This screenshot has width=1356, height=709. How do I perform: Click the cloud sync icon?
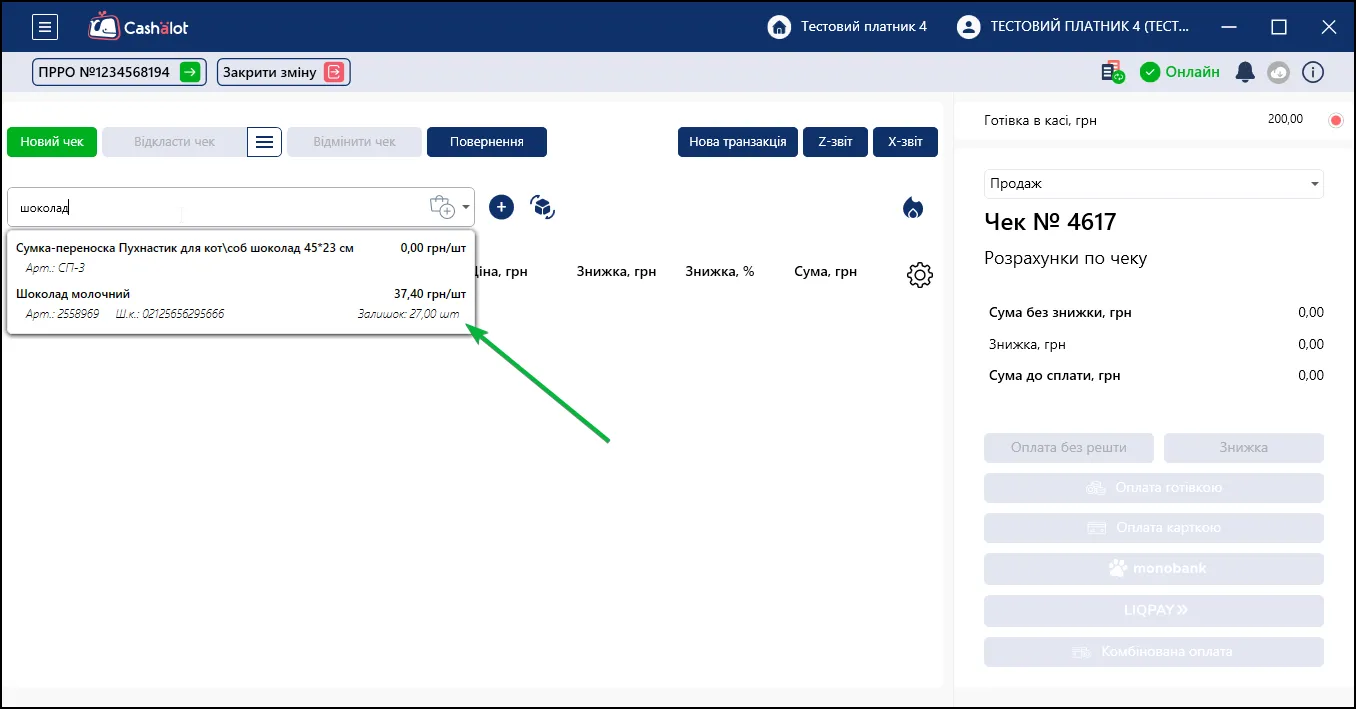pos(1279,72)
